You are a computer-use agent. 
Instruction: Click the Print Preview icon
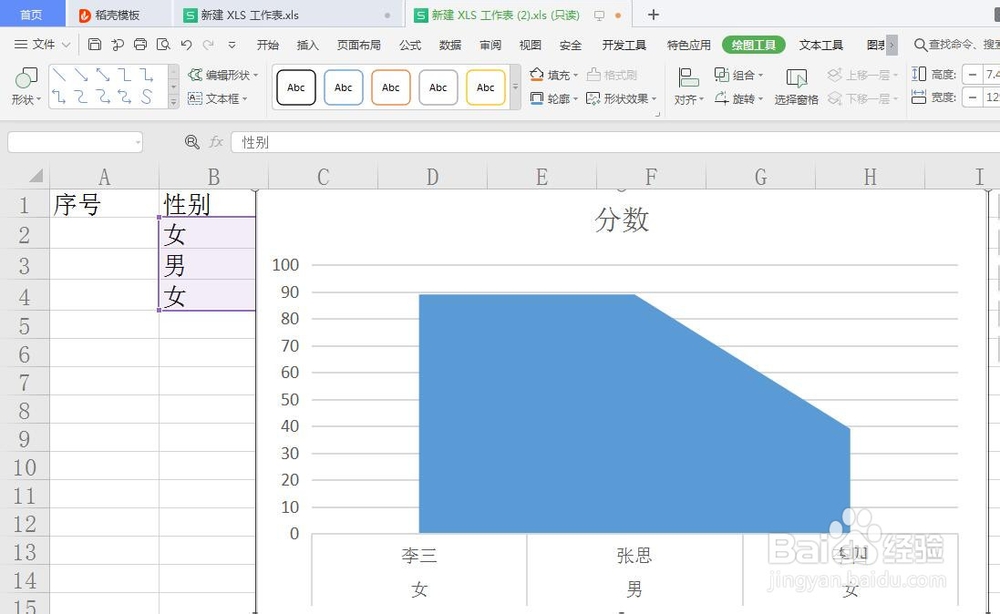pos(165,45)
